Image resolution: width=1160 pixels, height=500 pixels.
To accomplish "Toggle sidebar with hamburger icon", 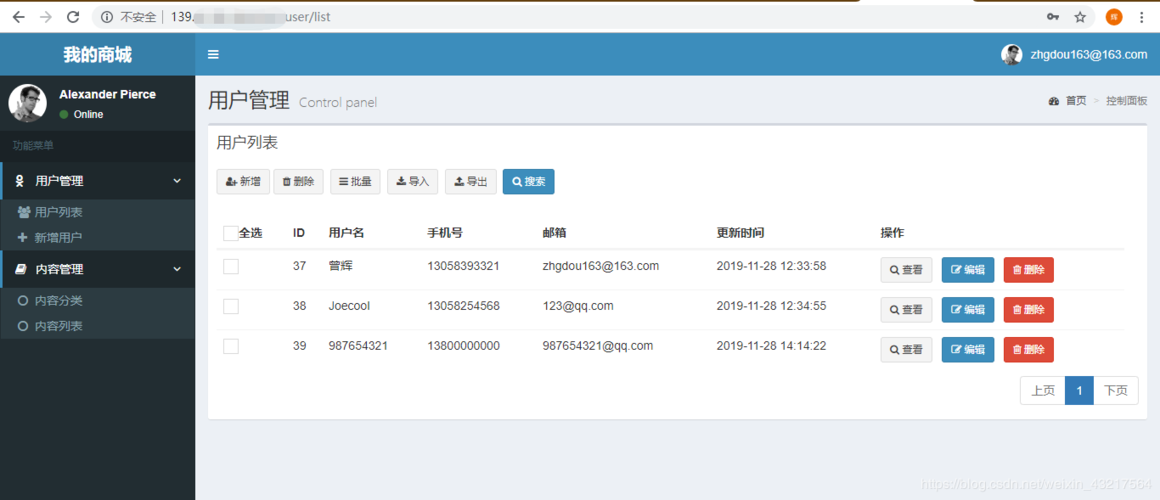I will 213,54.
